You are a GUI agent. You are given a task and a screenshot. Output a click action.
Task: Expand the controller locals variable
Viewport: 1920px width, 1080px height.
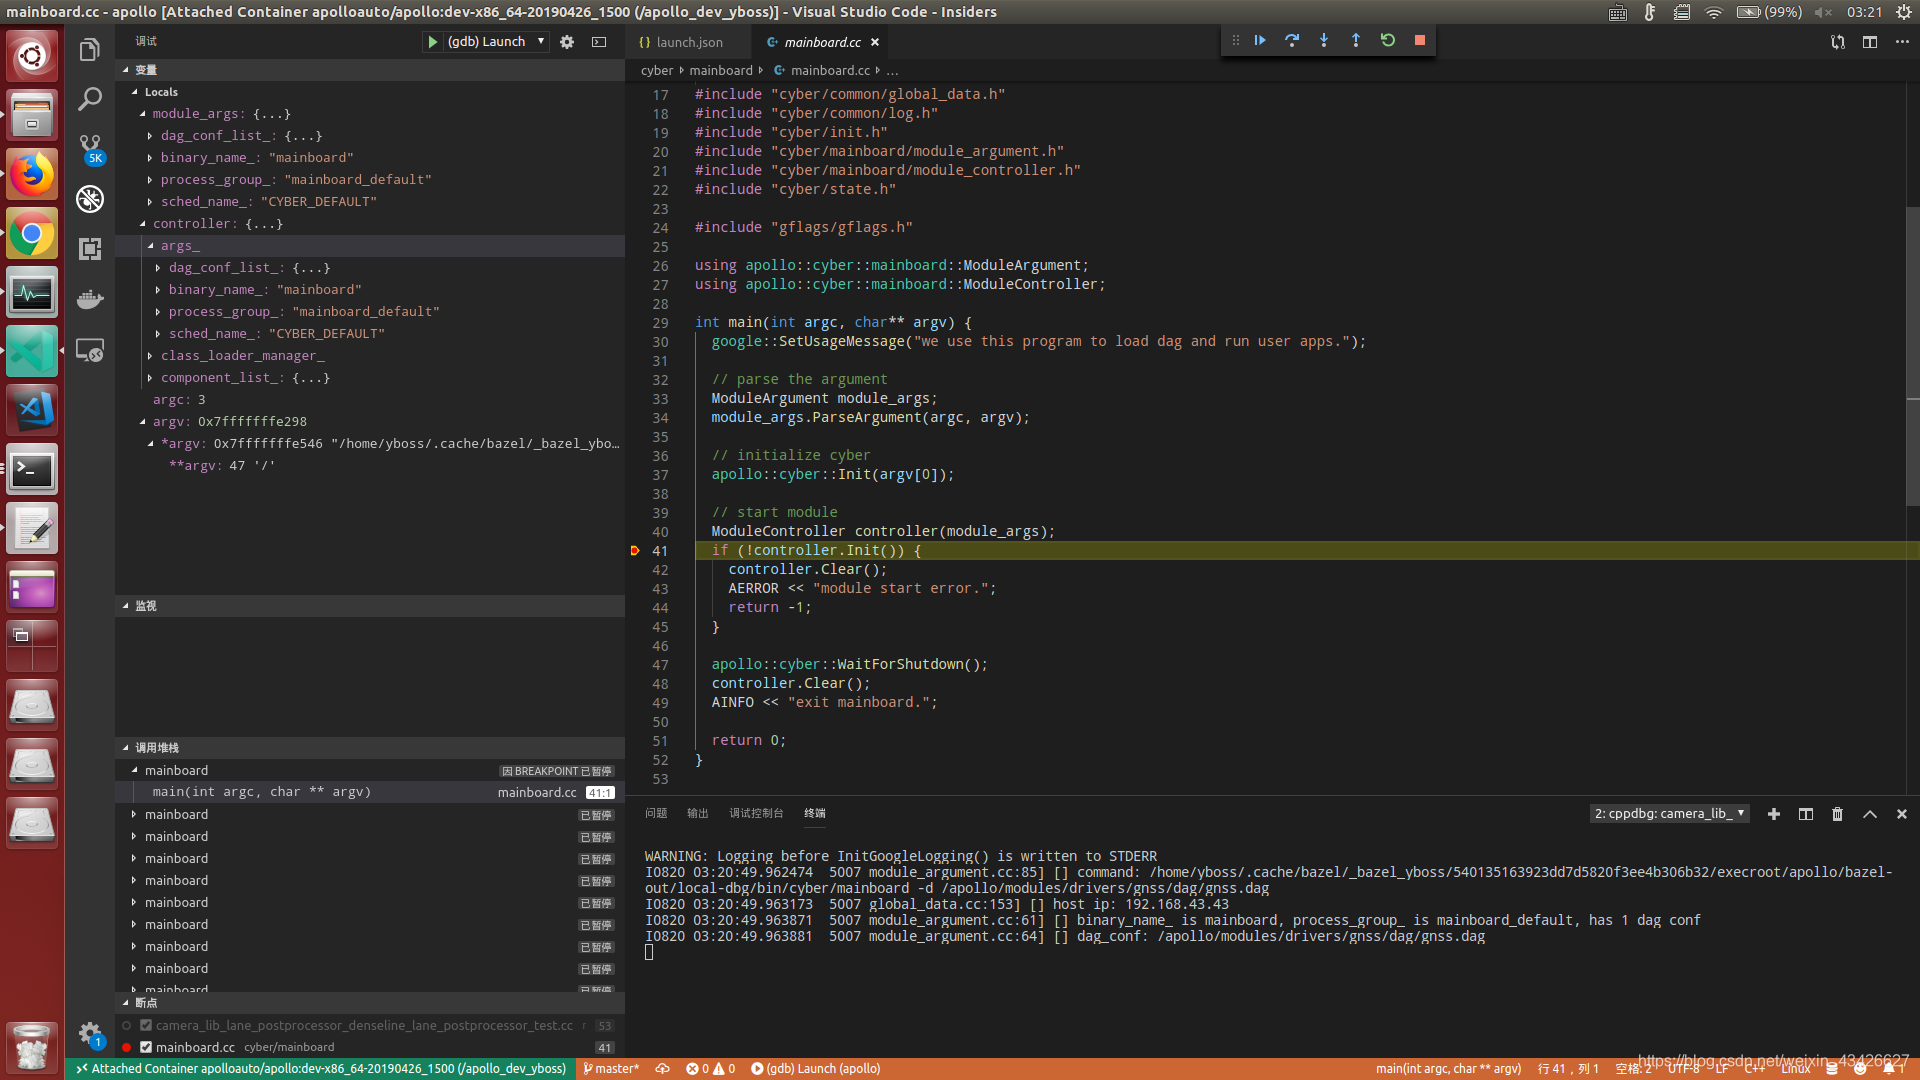click(x=141, y=223)
